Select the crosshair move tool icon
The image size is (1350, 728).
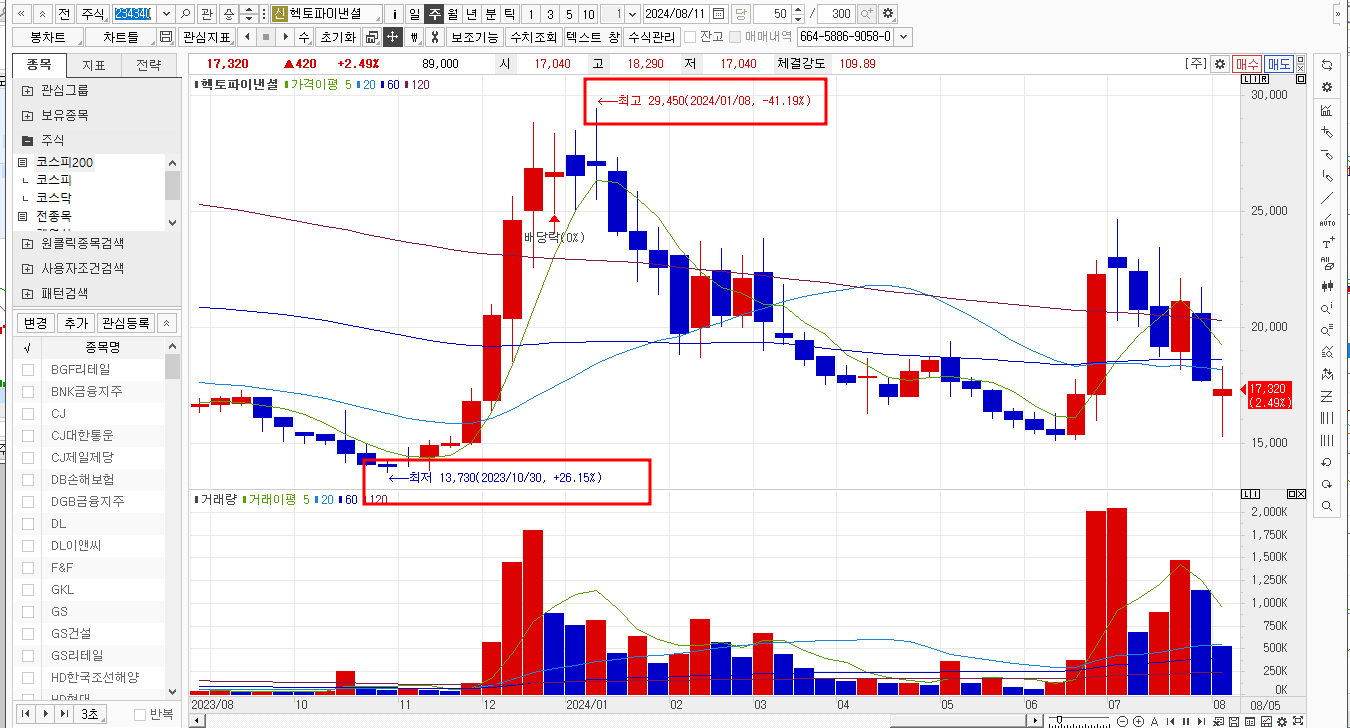click(392, 37)
